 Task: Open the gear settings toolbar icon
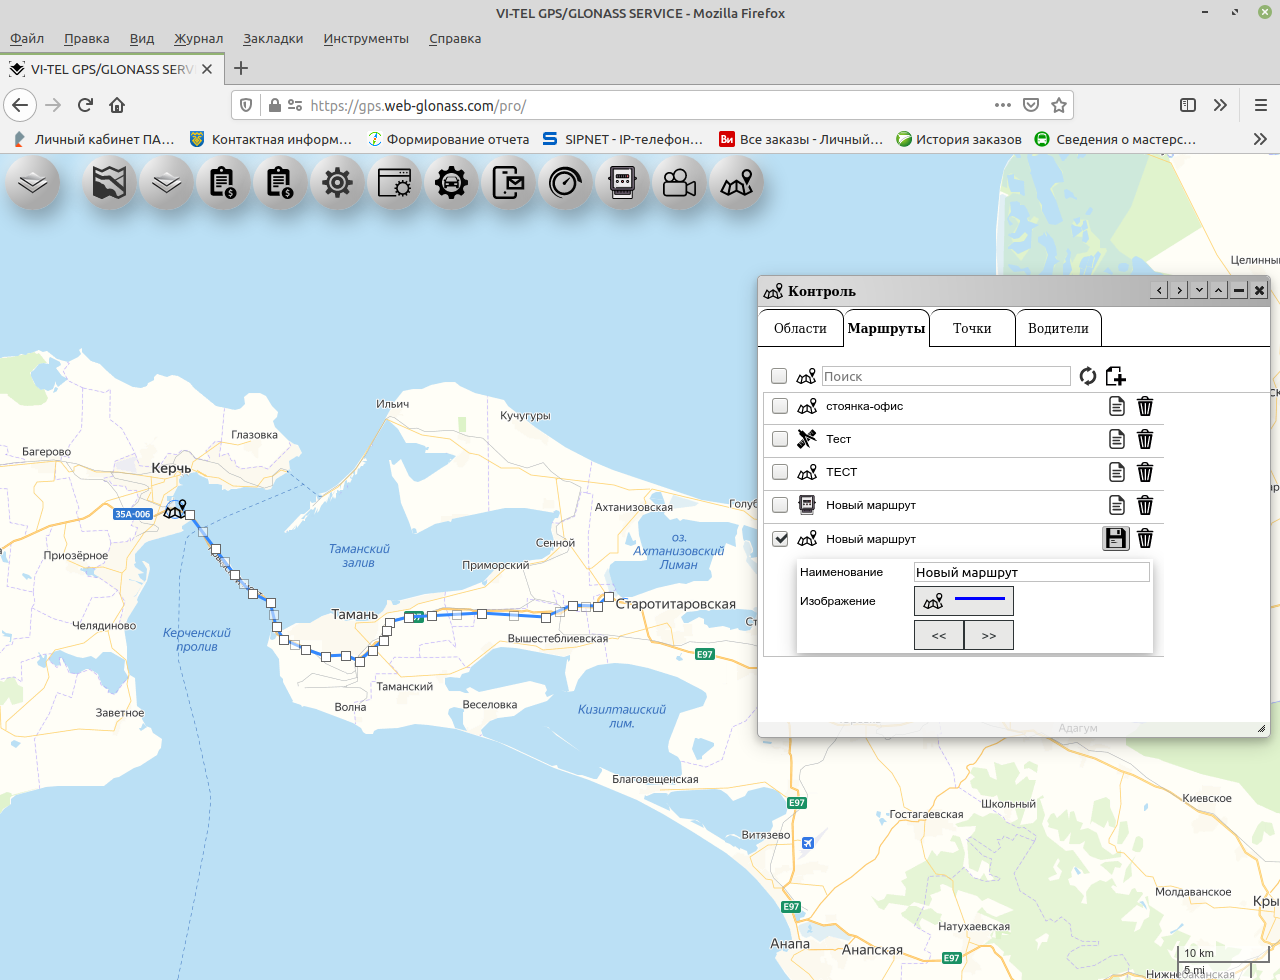pos(337,183)
